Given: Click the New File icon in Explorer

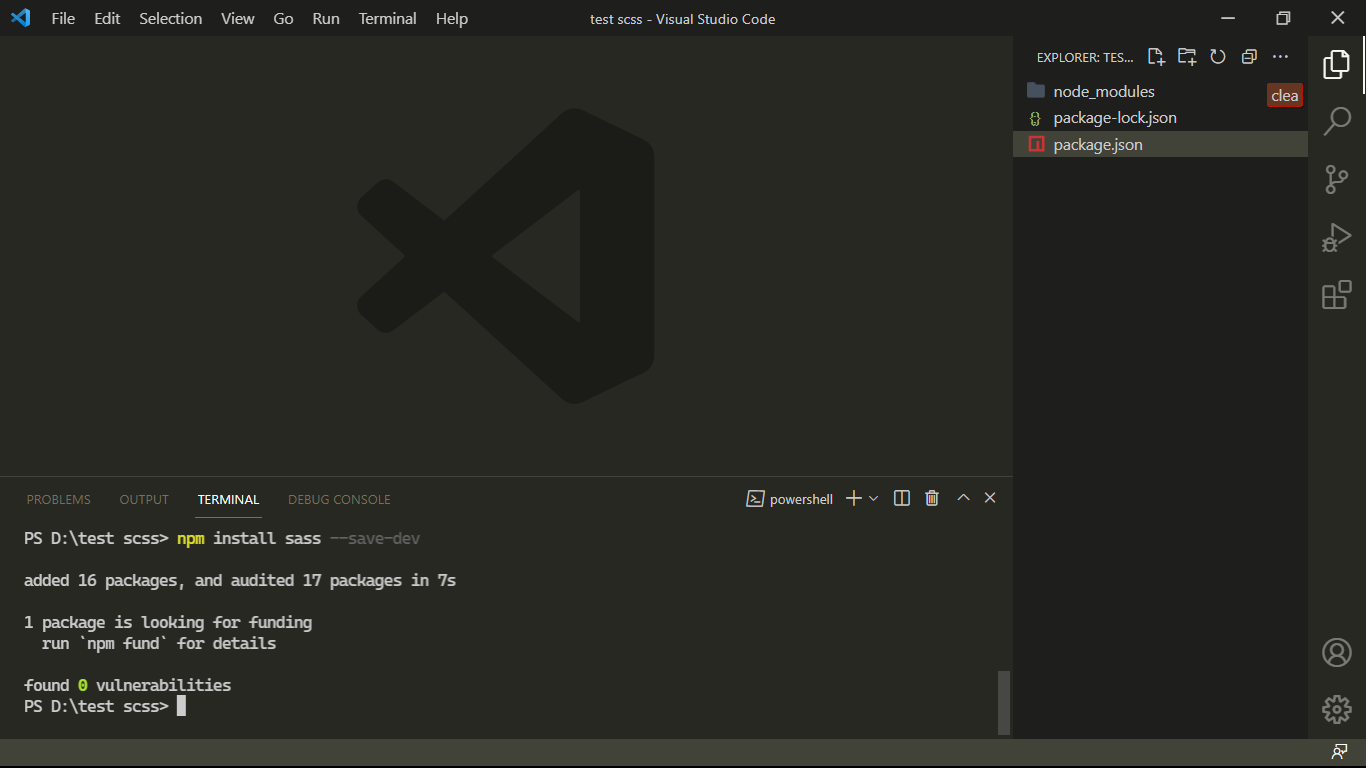Looking at the screenshot, I should click(1156, 57).
